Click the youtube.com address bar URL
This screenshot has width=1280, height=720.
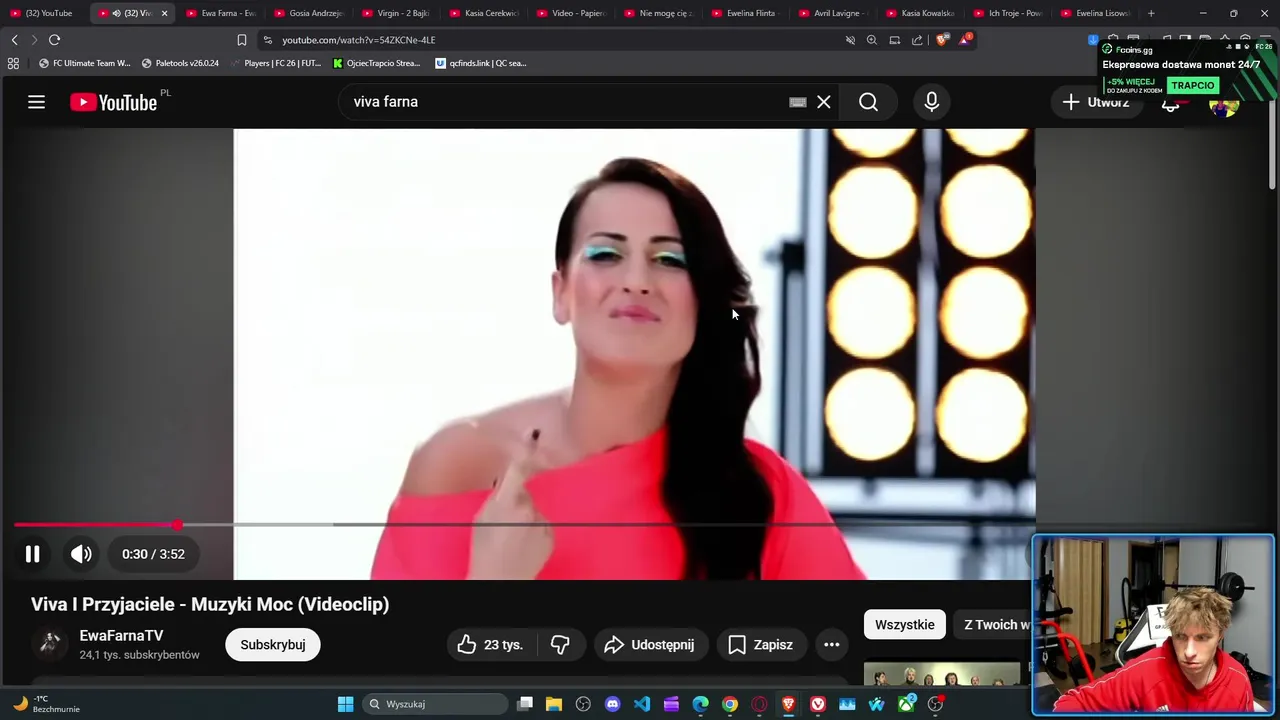[x=358, y=40]
